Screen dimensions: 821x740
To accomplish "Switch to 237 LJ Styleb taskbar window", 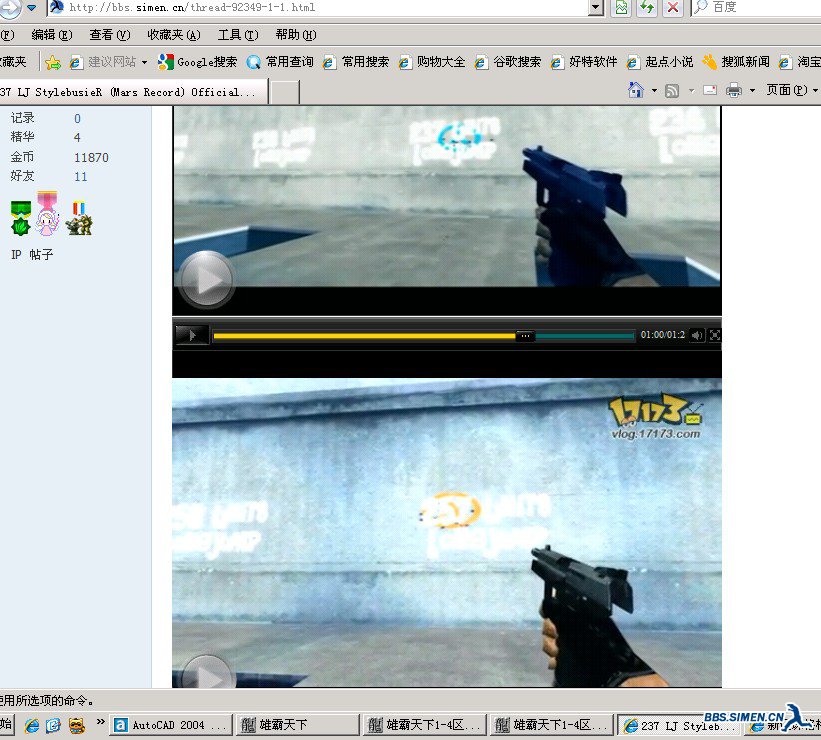I will 679,726.
